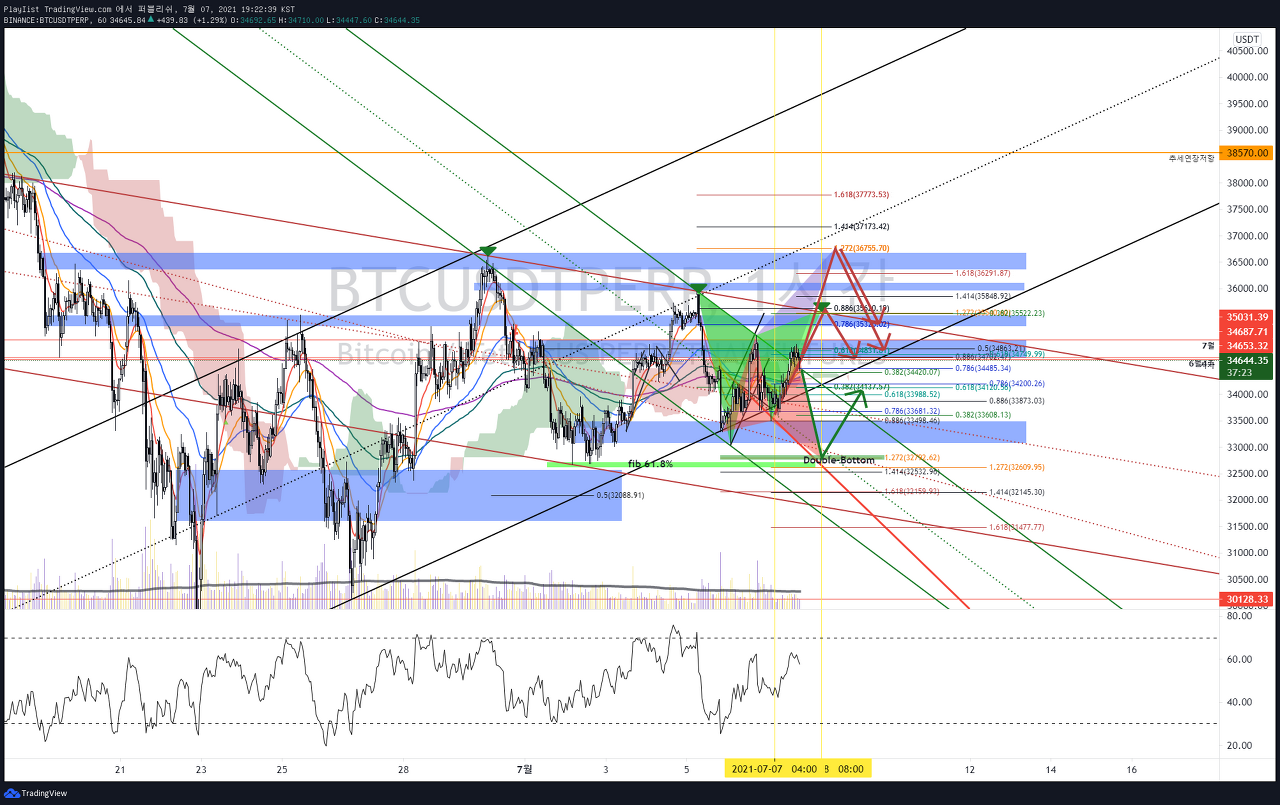Click the 1.414(37173.42) fib label
This screenshot has height=805, width=1280.
[861, 227]
